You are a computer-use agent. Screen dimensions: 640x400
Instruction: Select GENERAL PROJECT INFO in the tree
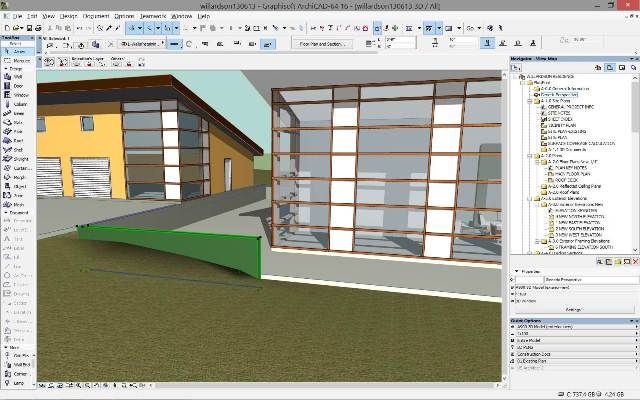coord(571,107)
